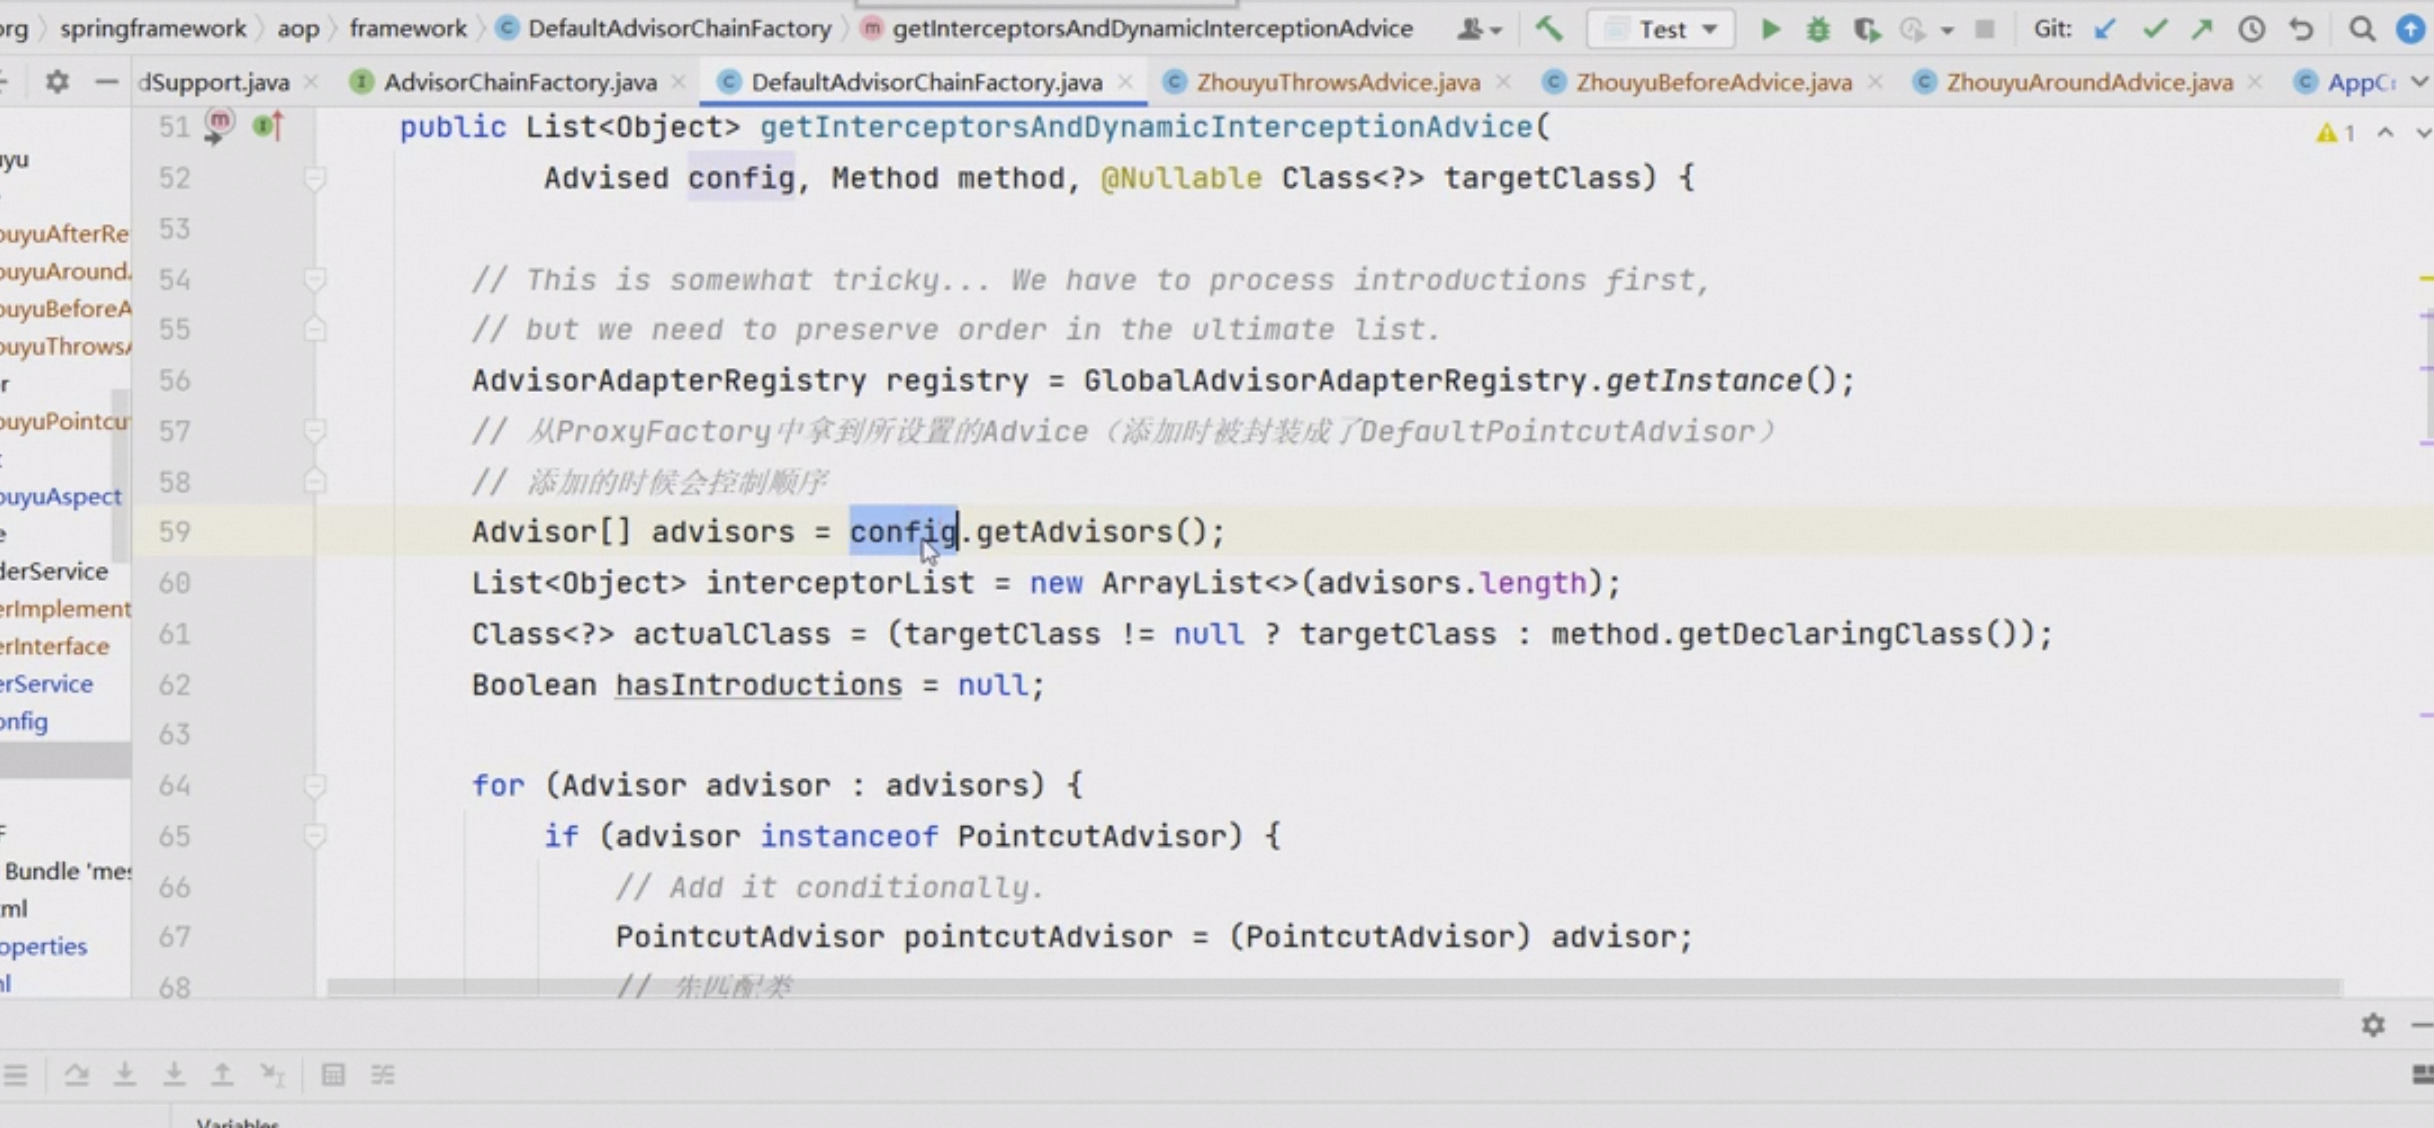Screen dimensions: 2434x1128
Task: Click DefaultAdvisorChainFactory breadcrumb
Action: pyautogui.click(x=679, y=28)
